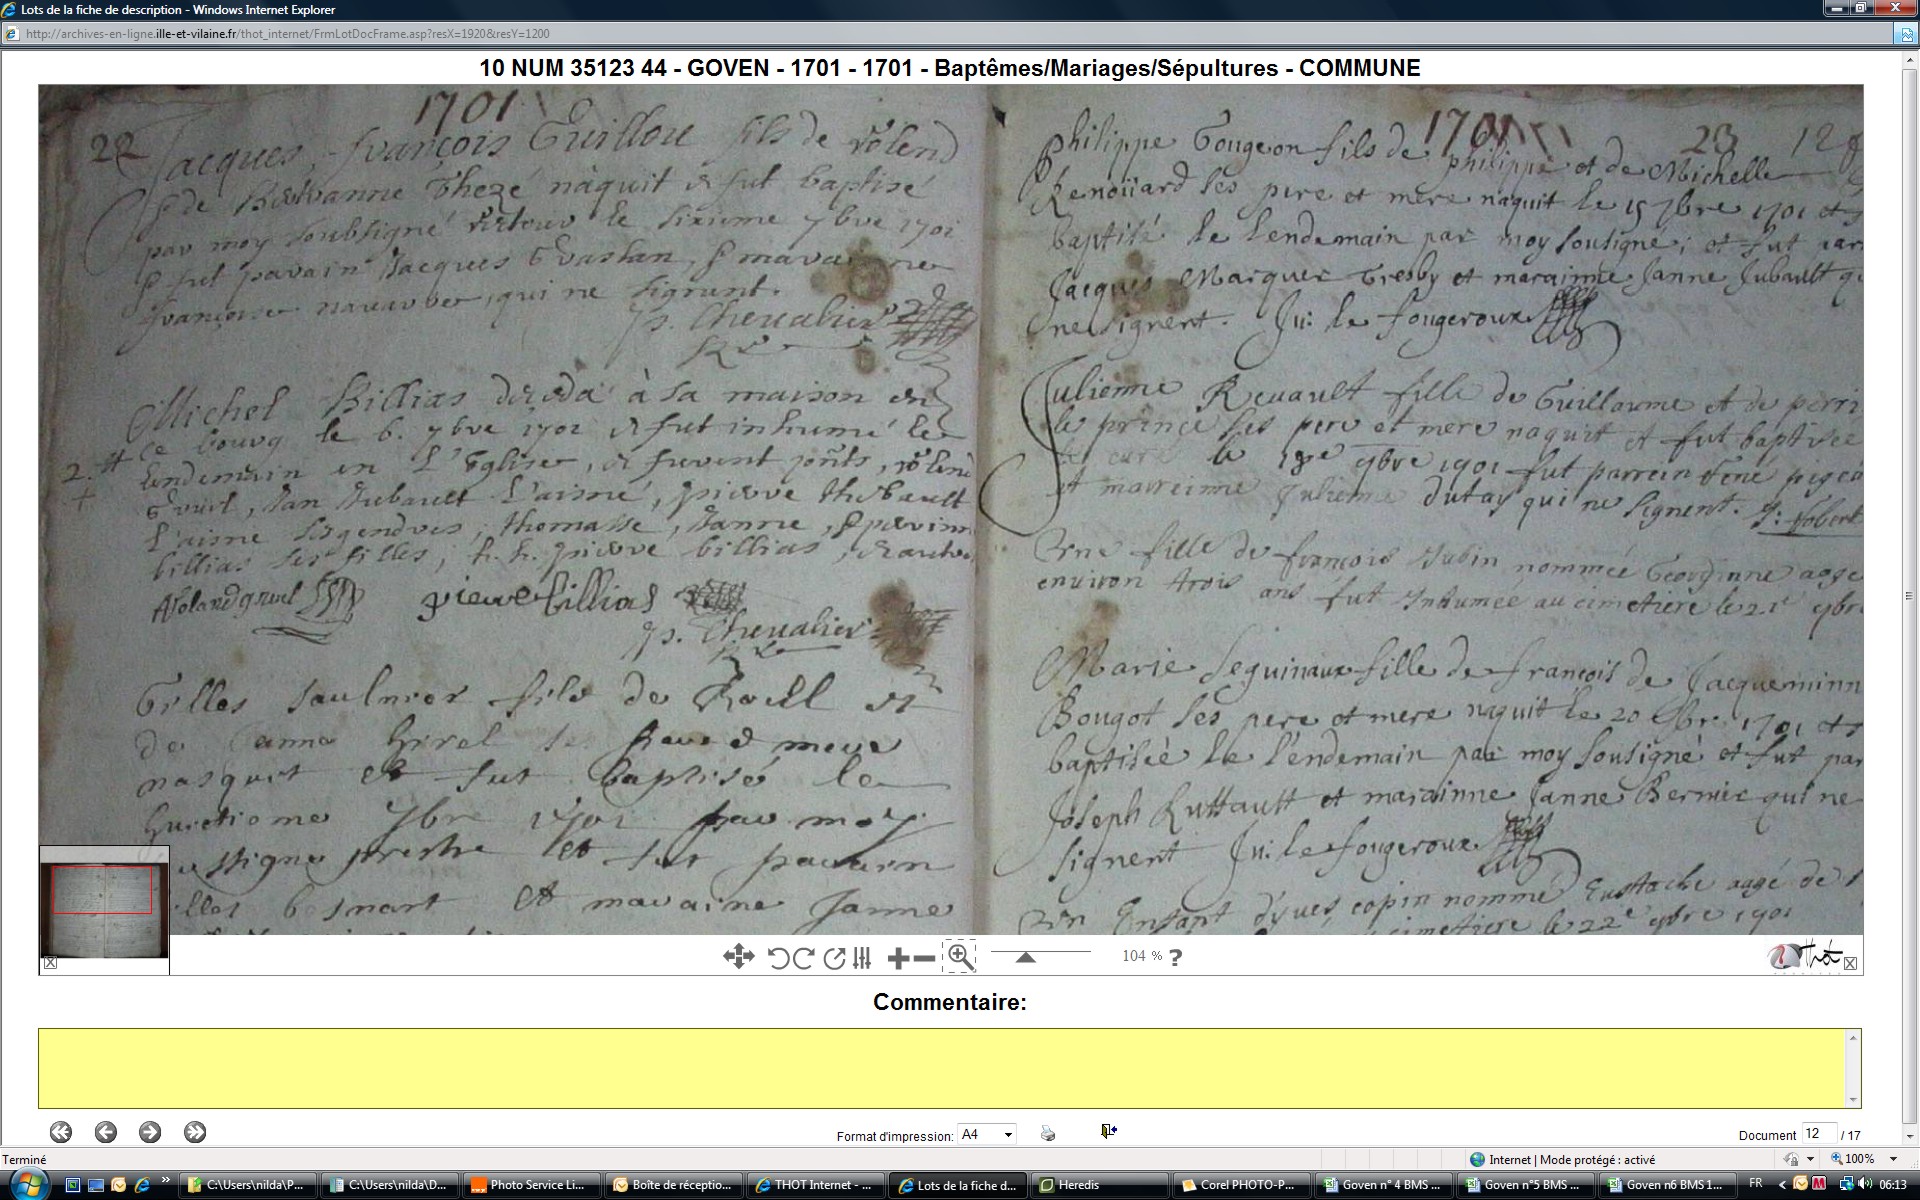The width and height of the screenshot is (1920, 1200).
Task: Adjust the zoom level slider handle
Action: tap(1025, 957)
